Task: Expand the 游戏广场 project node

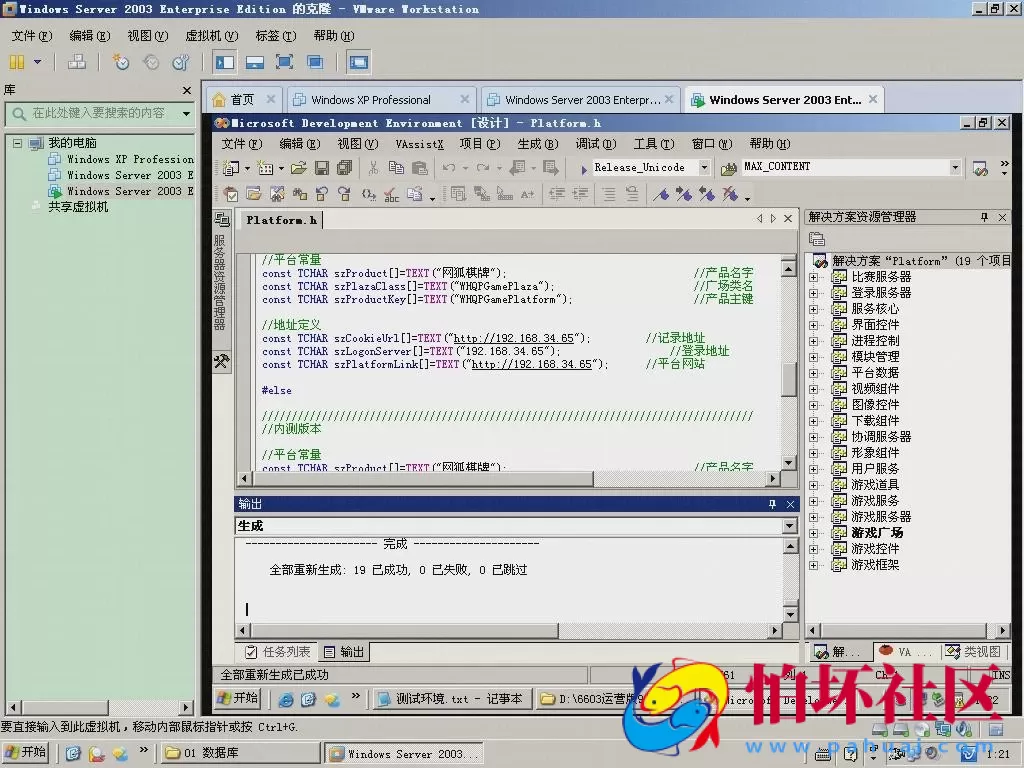Action: point(813,533)
